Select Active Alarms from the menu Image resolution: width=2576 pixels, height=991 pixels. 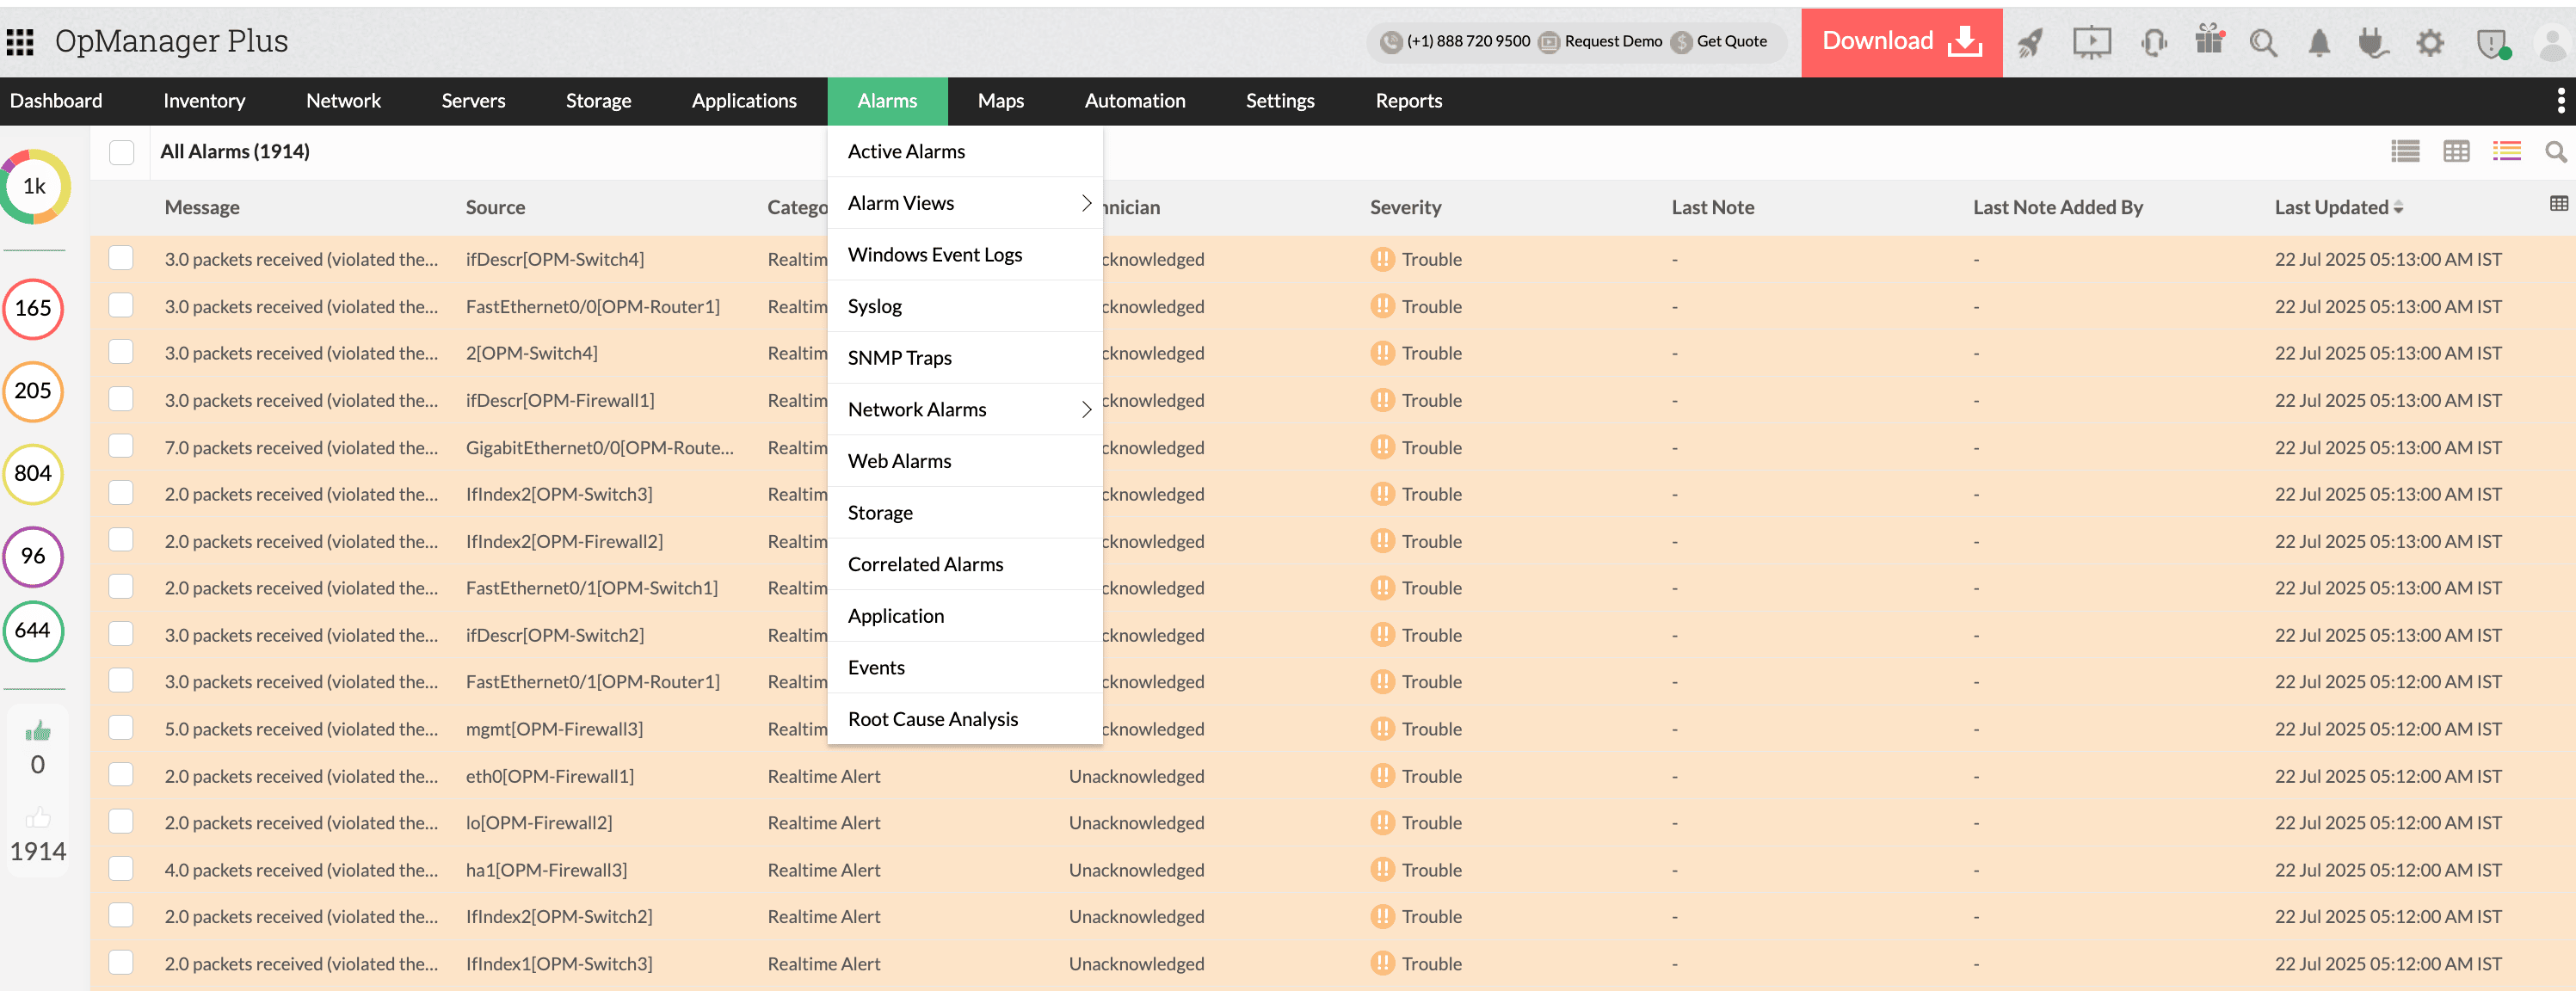[965, 151]
